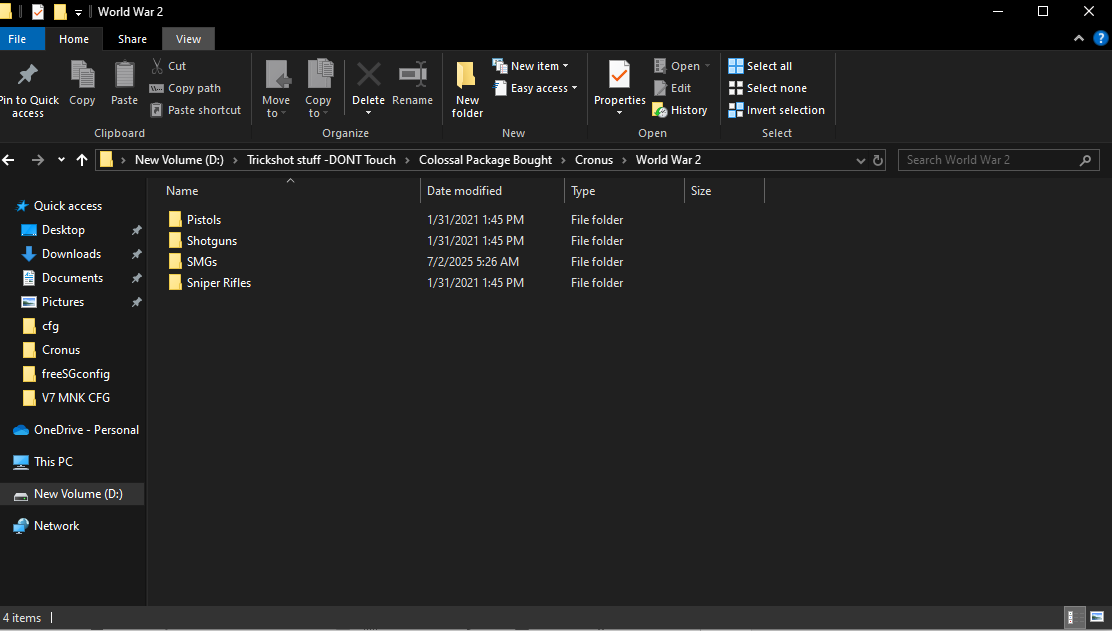Open the cfg folder in sidebar
The height and width of the screenshot is (631, 1112).
click(x=50, y=326)
